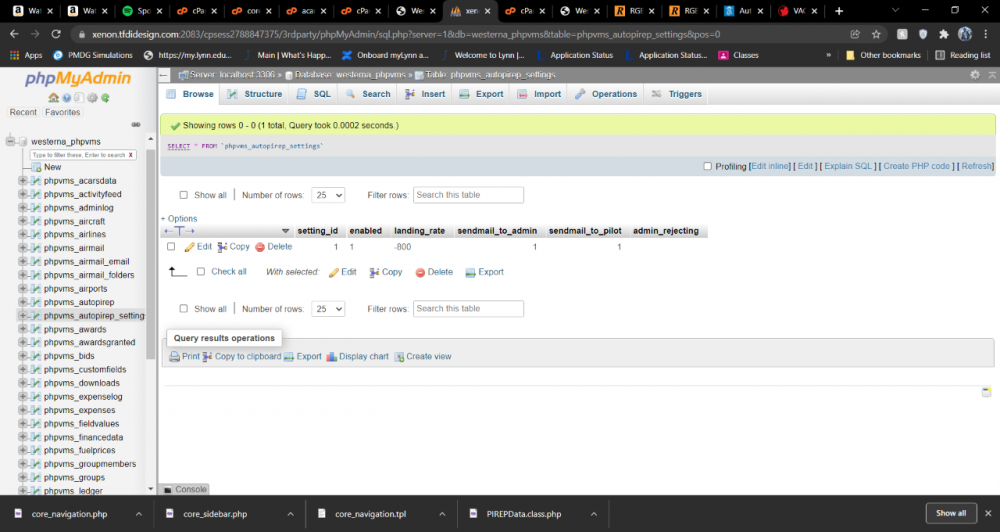This screenshot has width=1000, height=532.
Task: Click the red Delete icon in the data row
Action: 260,247
